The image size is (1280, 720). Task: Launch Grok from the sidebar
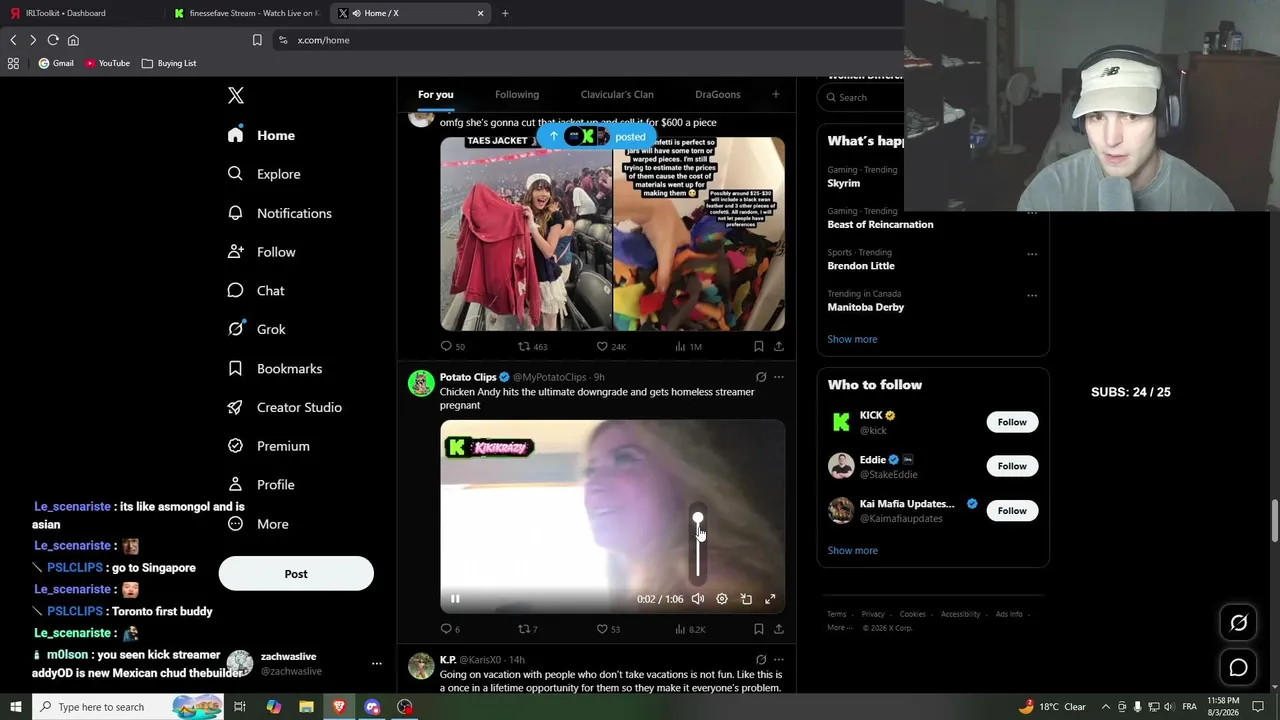[x=256, y=329]
